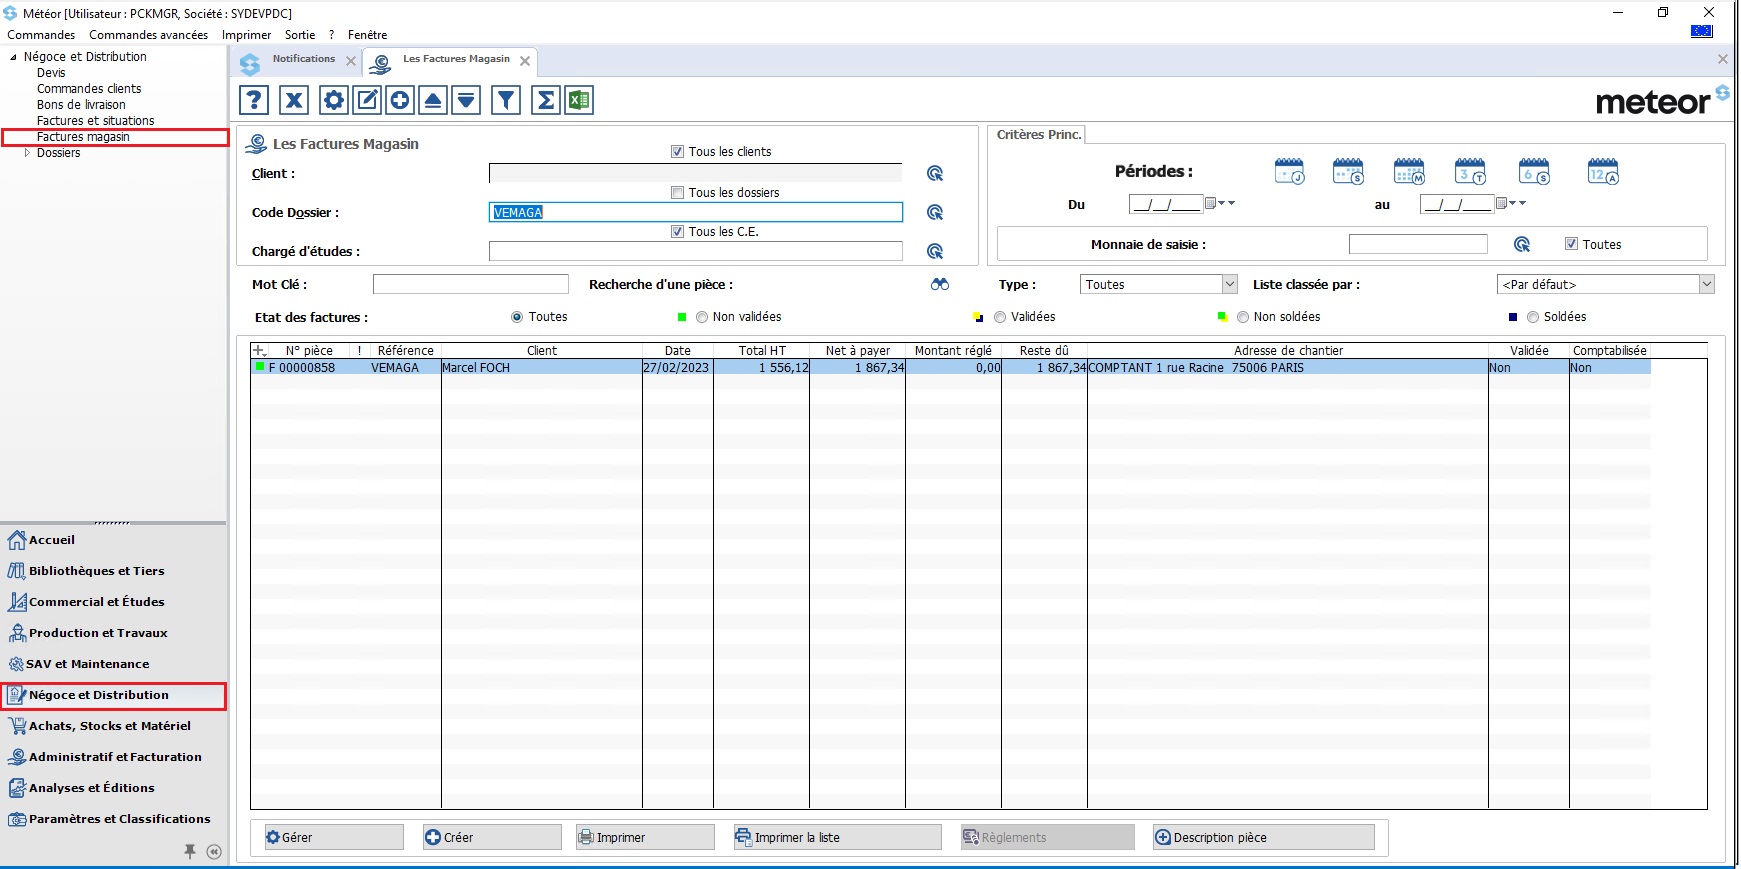Toggle the Toutes currency checkbox

[1572, 244]
